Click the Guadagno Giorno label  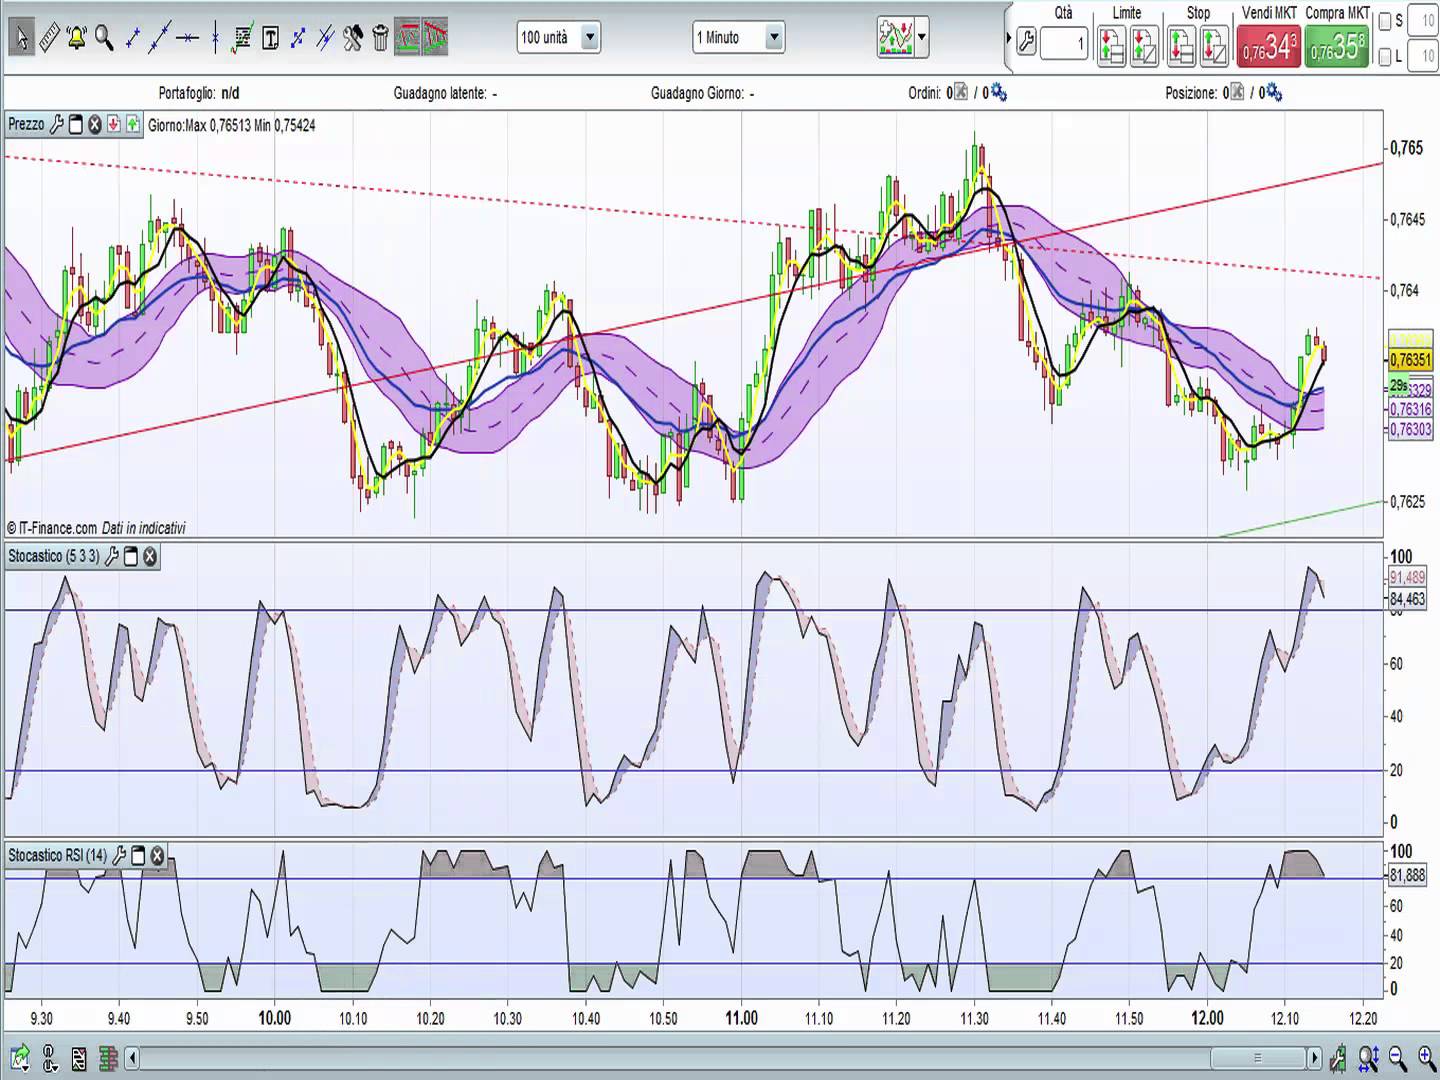pyautogui.click(x=697, y=93)
